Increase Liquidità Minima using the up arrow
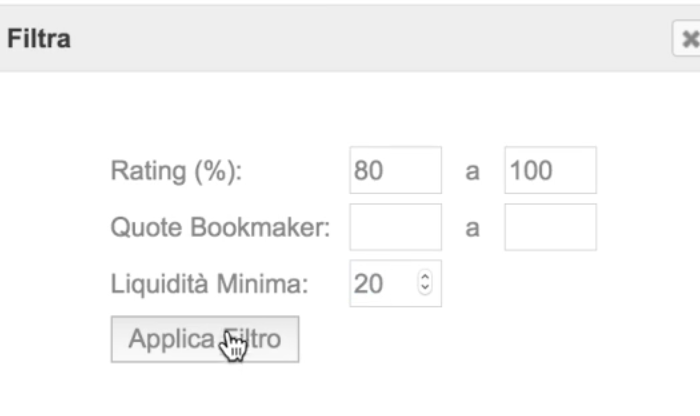The image size is (700, 416). [425, 277]
